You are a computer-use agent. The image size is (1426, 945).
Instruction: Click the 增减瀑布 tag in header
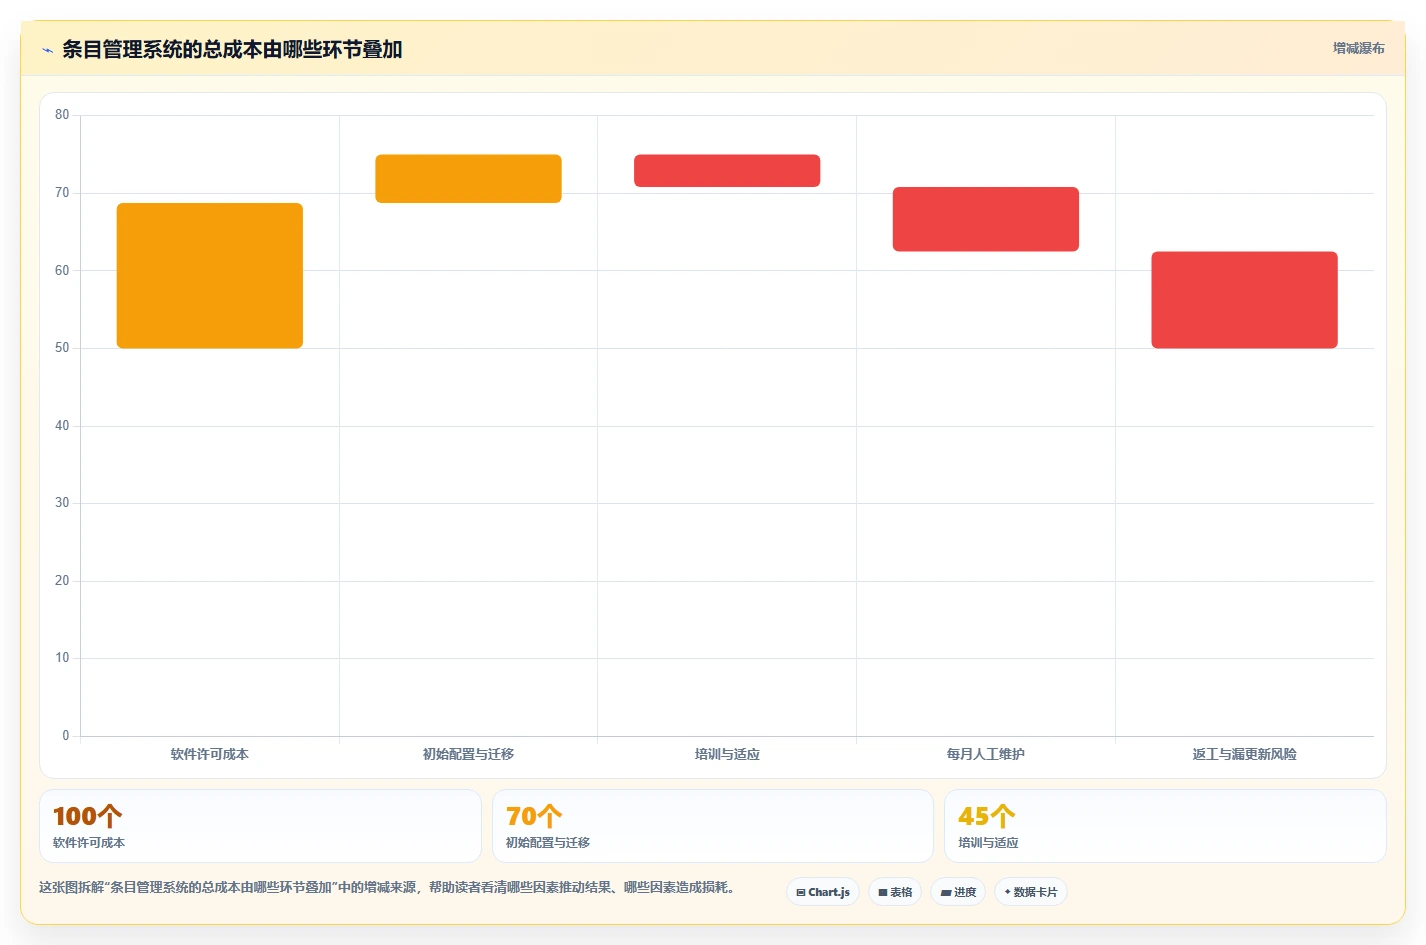(1358, 48)
